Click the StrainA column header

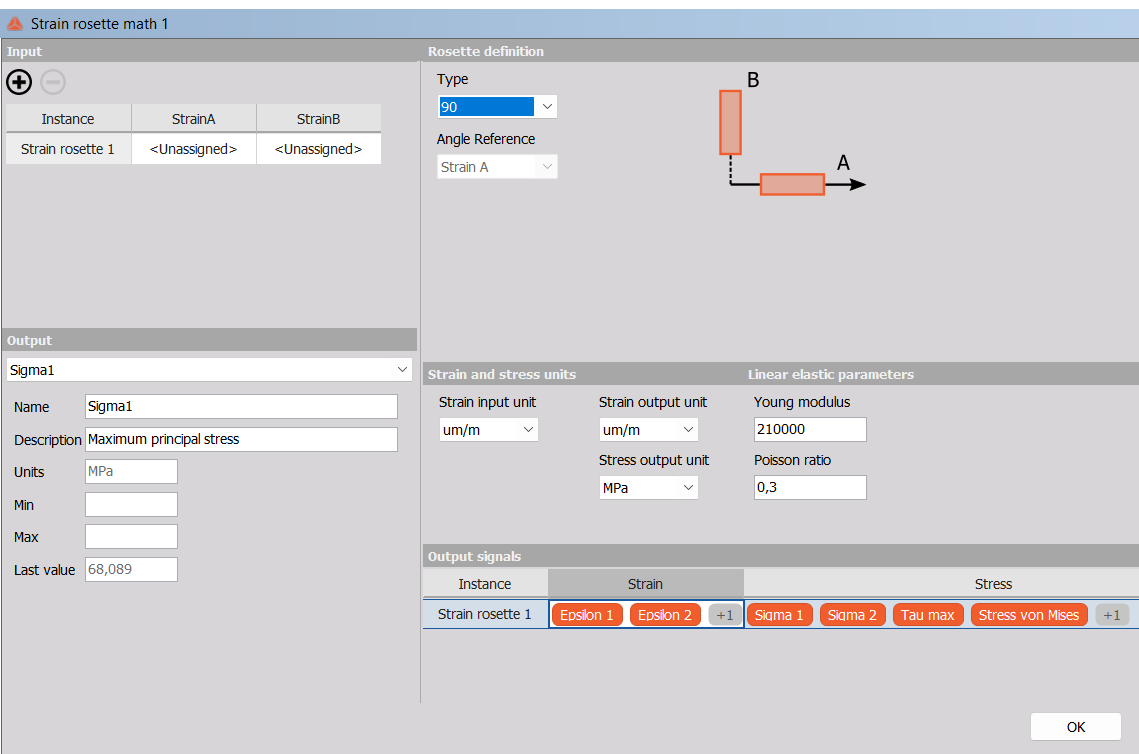coord(193,119)
